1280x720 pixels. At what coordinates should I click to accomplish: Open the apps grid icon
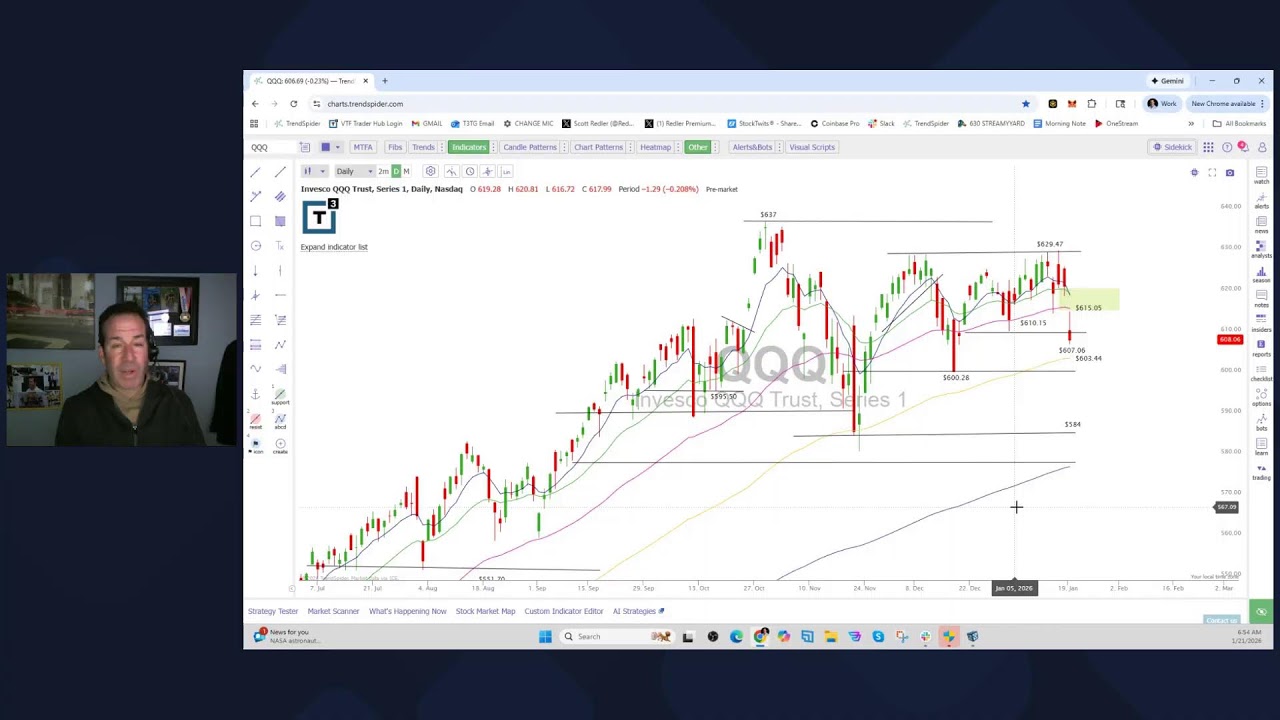coord(1208,147)
